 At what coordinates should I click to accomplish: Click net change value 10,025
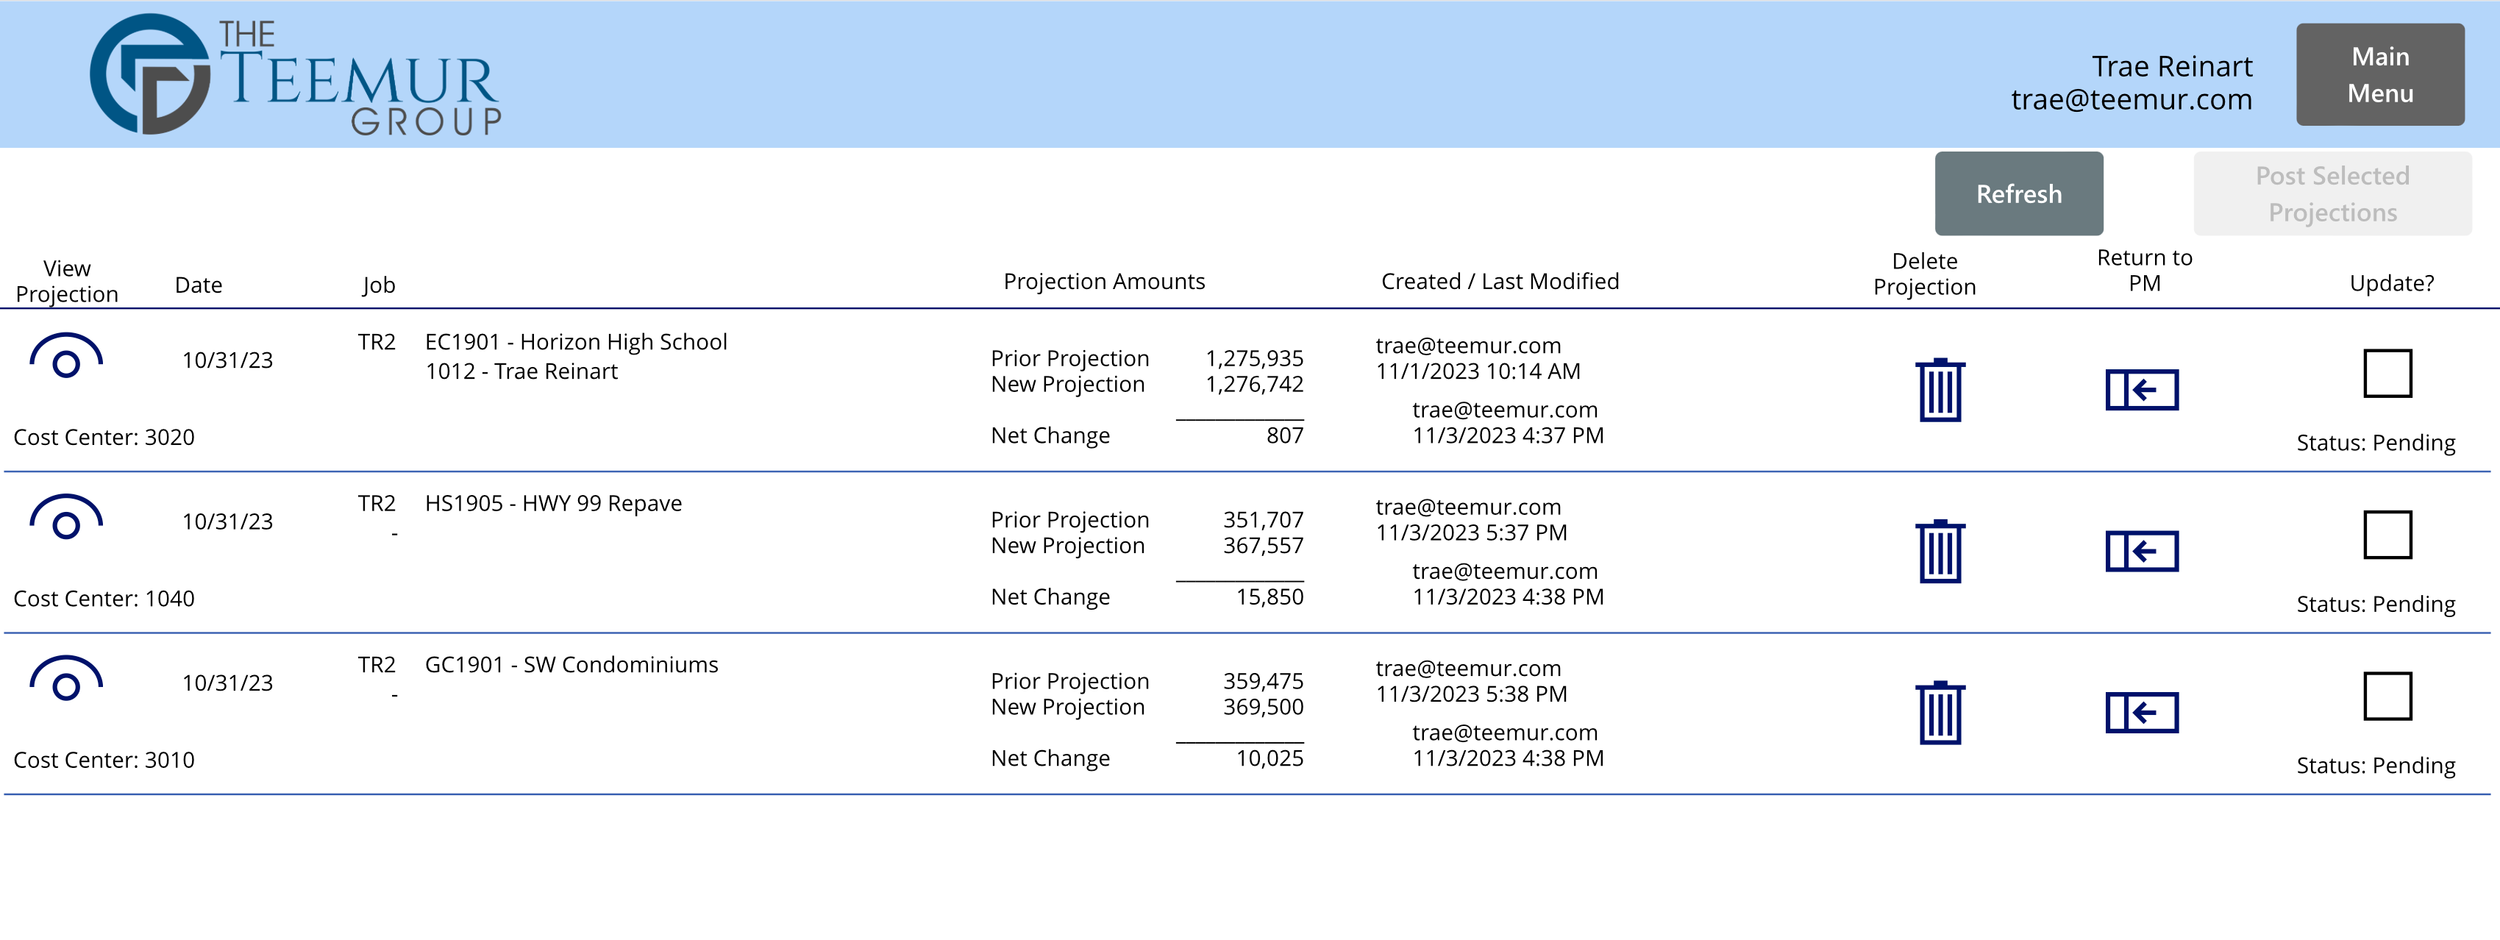coord(1269,758)
